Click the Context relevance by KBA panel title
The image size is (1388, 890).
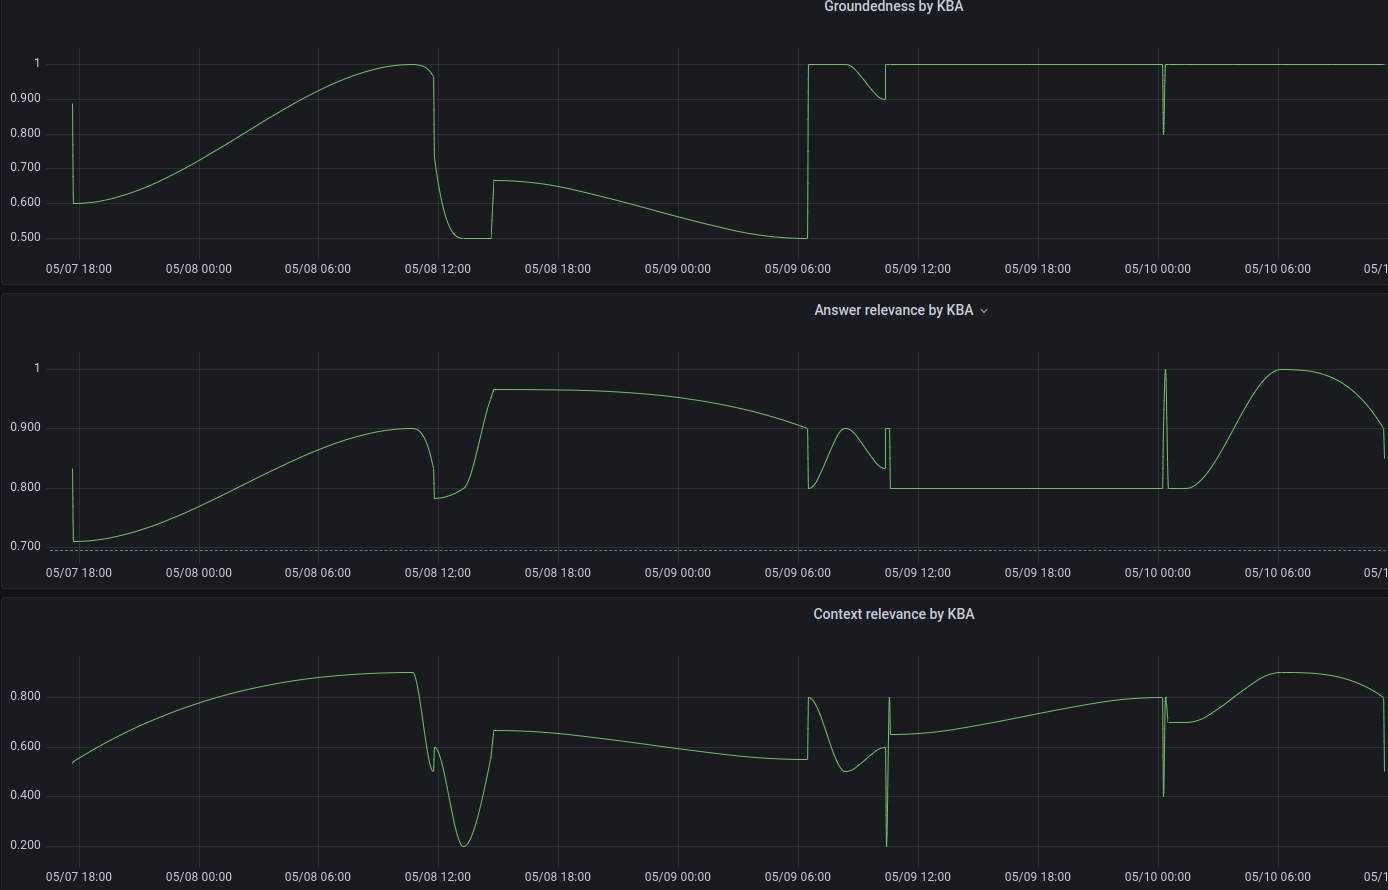point(893,614)
